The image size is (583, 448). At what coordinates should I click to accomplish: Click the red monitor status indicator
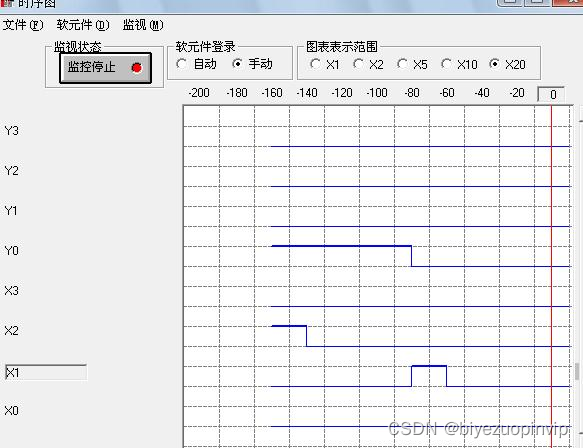coord(136,68)
